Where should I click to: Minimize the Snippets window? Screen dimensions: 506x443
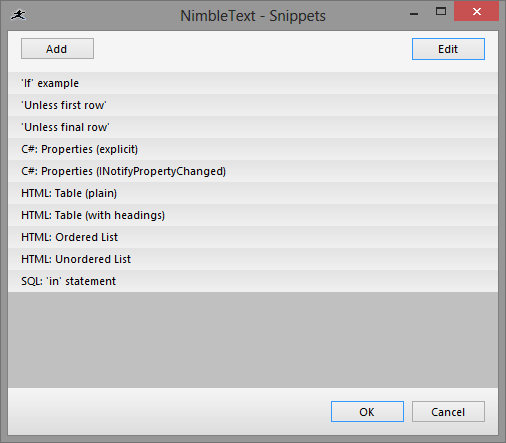[x=414, y=14]
